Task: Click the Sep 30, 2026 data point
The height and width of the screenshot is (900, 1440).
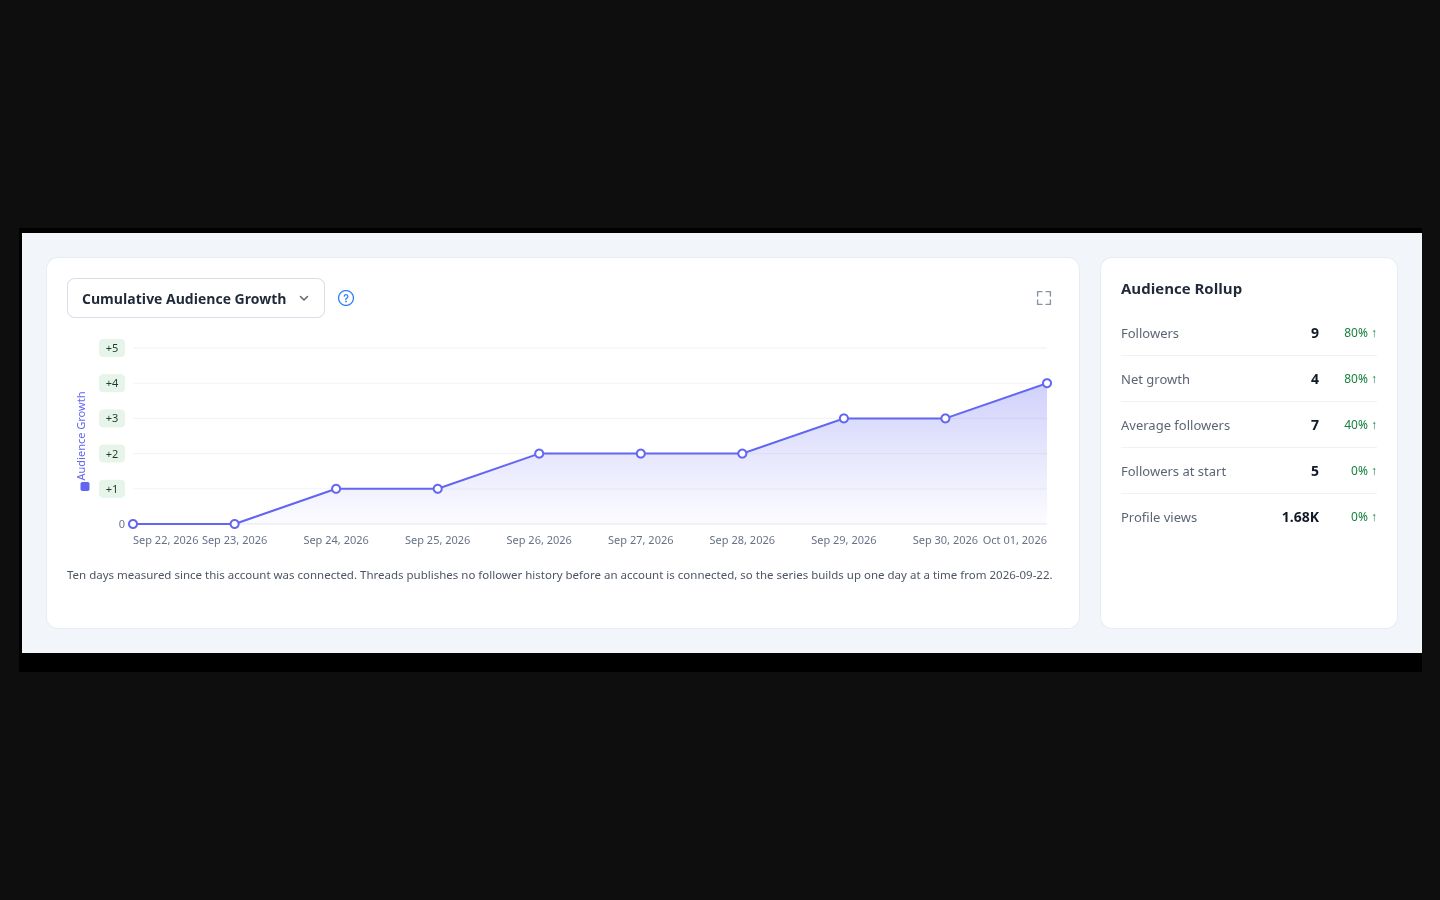Action: tap(945, 418)
